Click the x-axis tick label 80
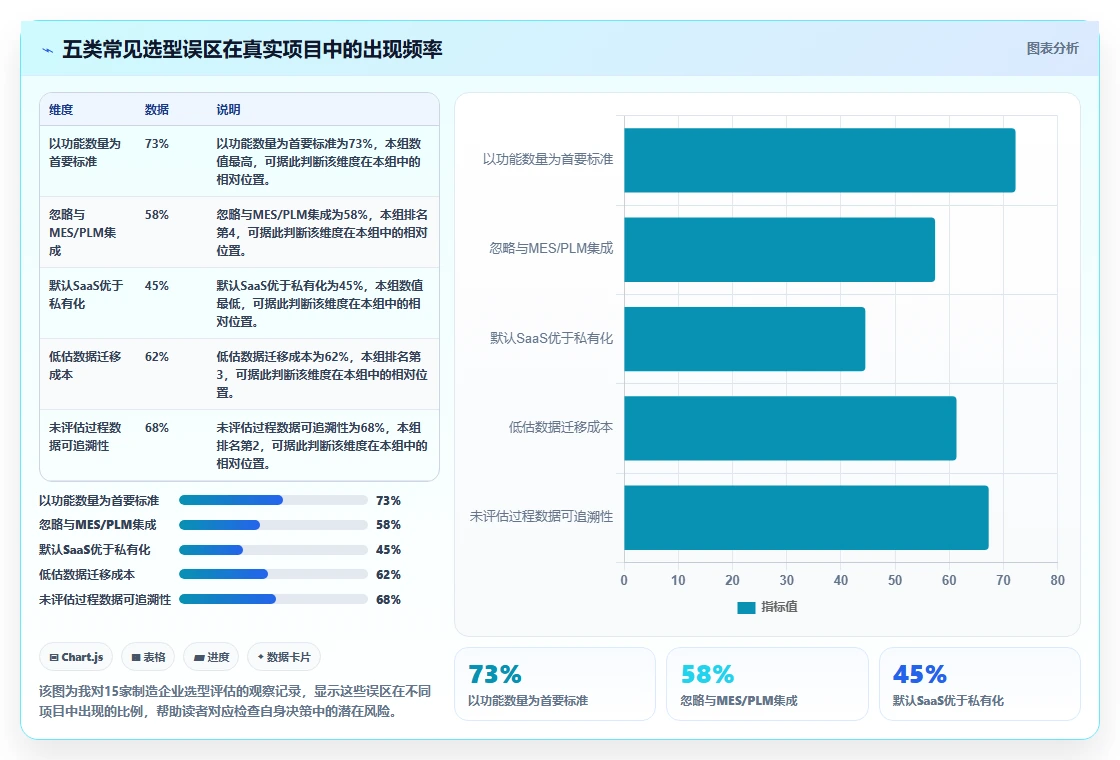This screenshot has width=1120, height=760. point(1057,580)
